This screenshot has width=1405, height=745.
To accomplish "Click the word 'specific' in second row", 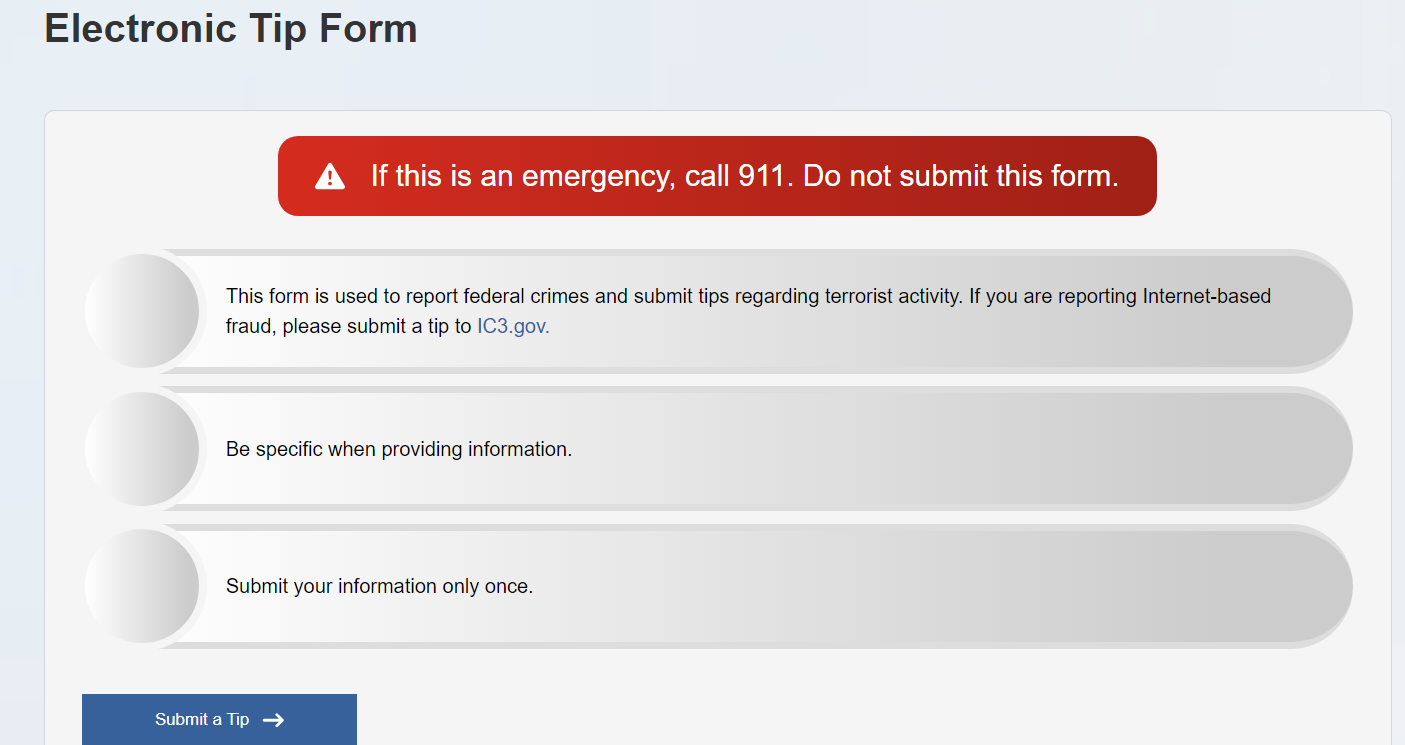I will point(289,449).
